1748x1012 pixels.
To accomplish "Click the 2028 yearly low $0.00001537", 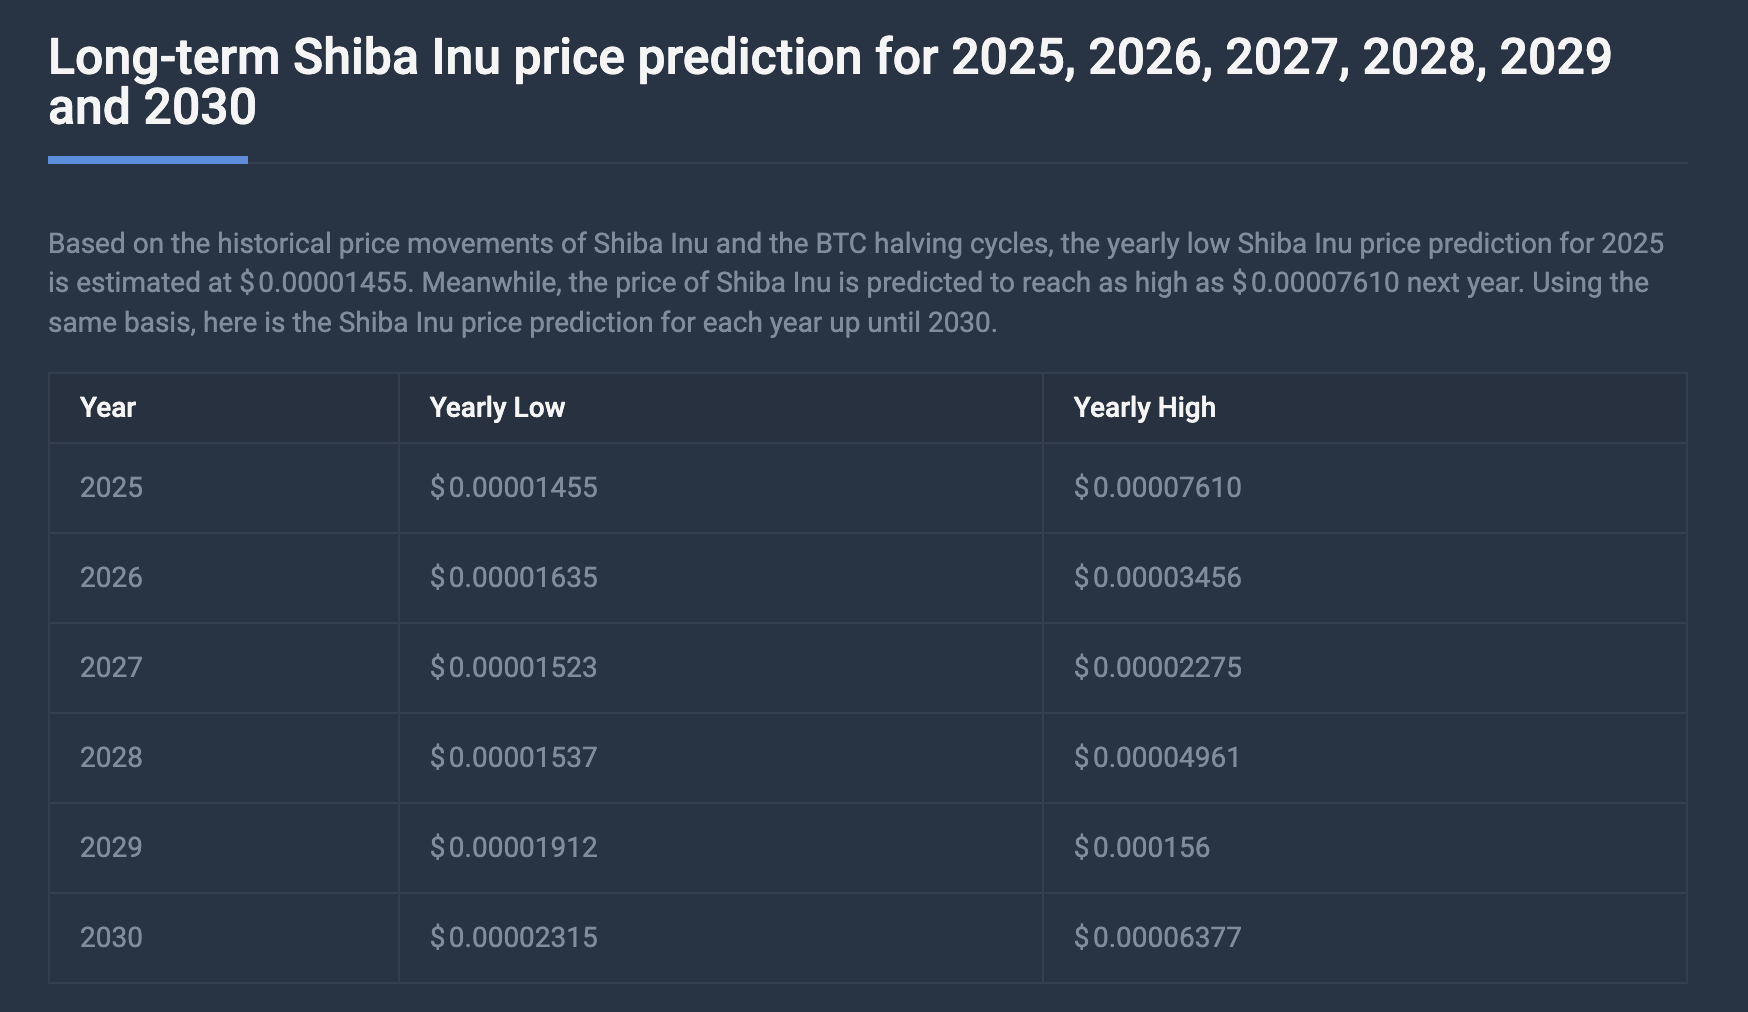I will click(x=514, y=758).
